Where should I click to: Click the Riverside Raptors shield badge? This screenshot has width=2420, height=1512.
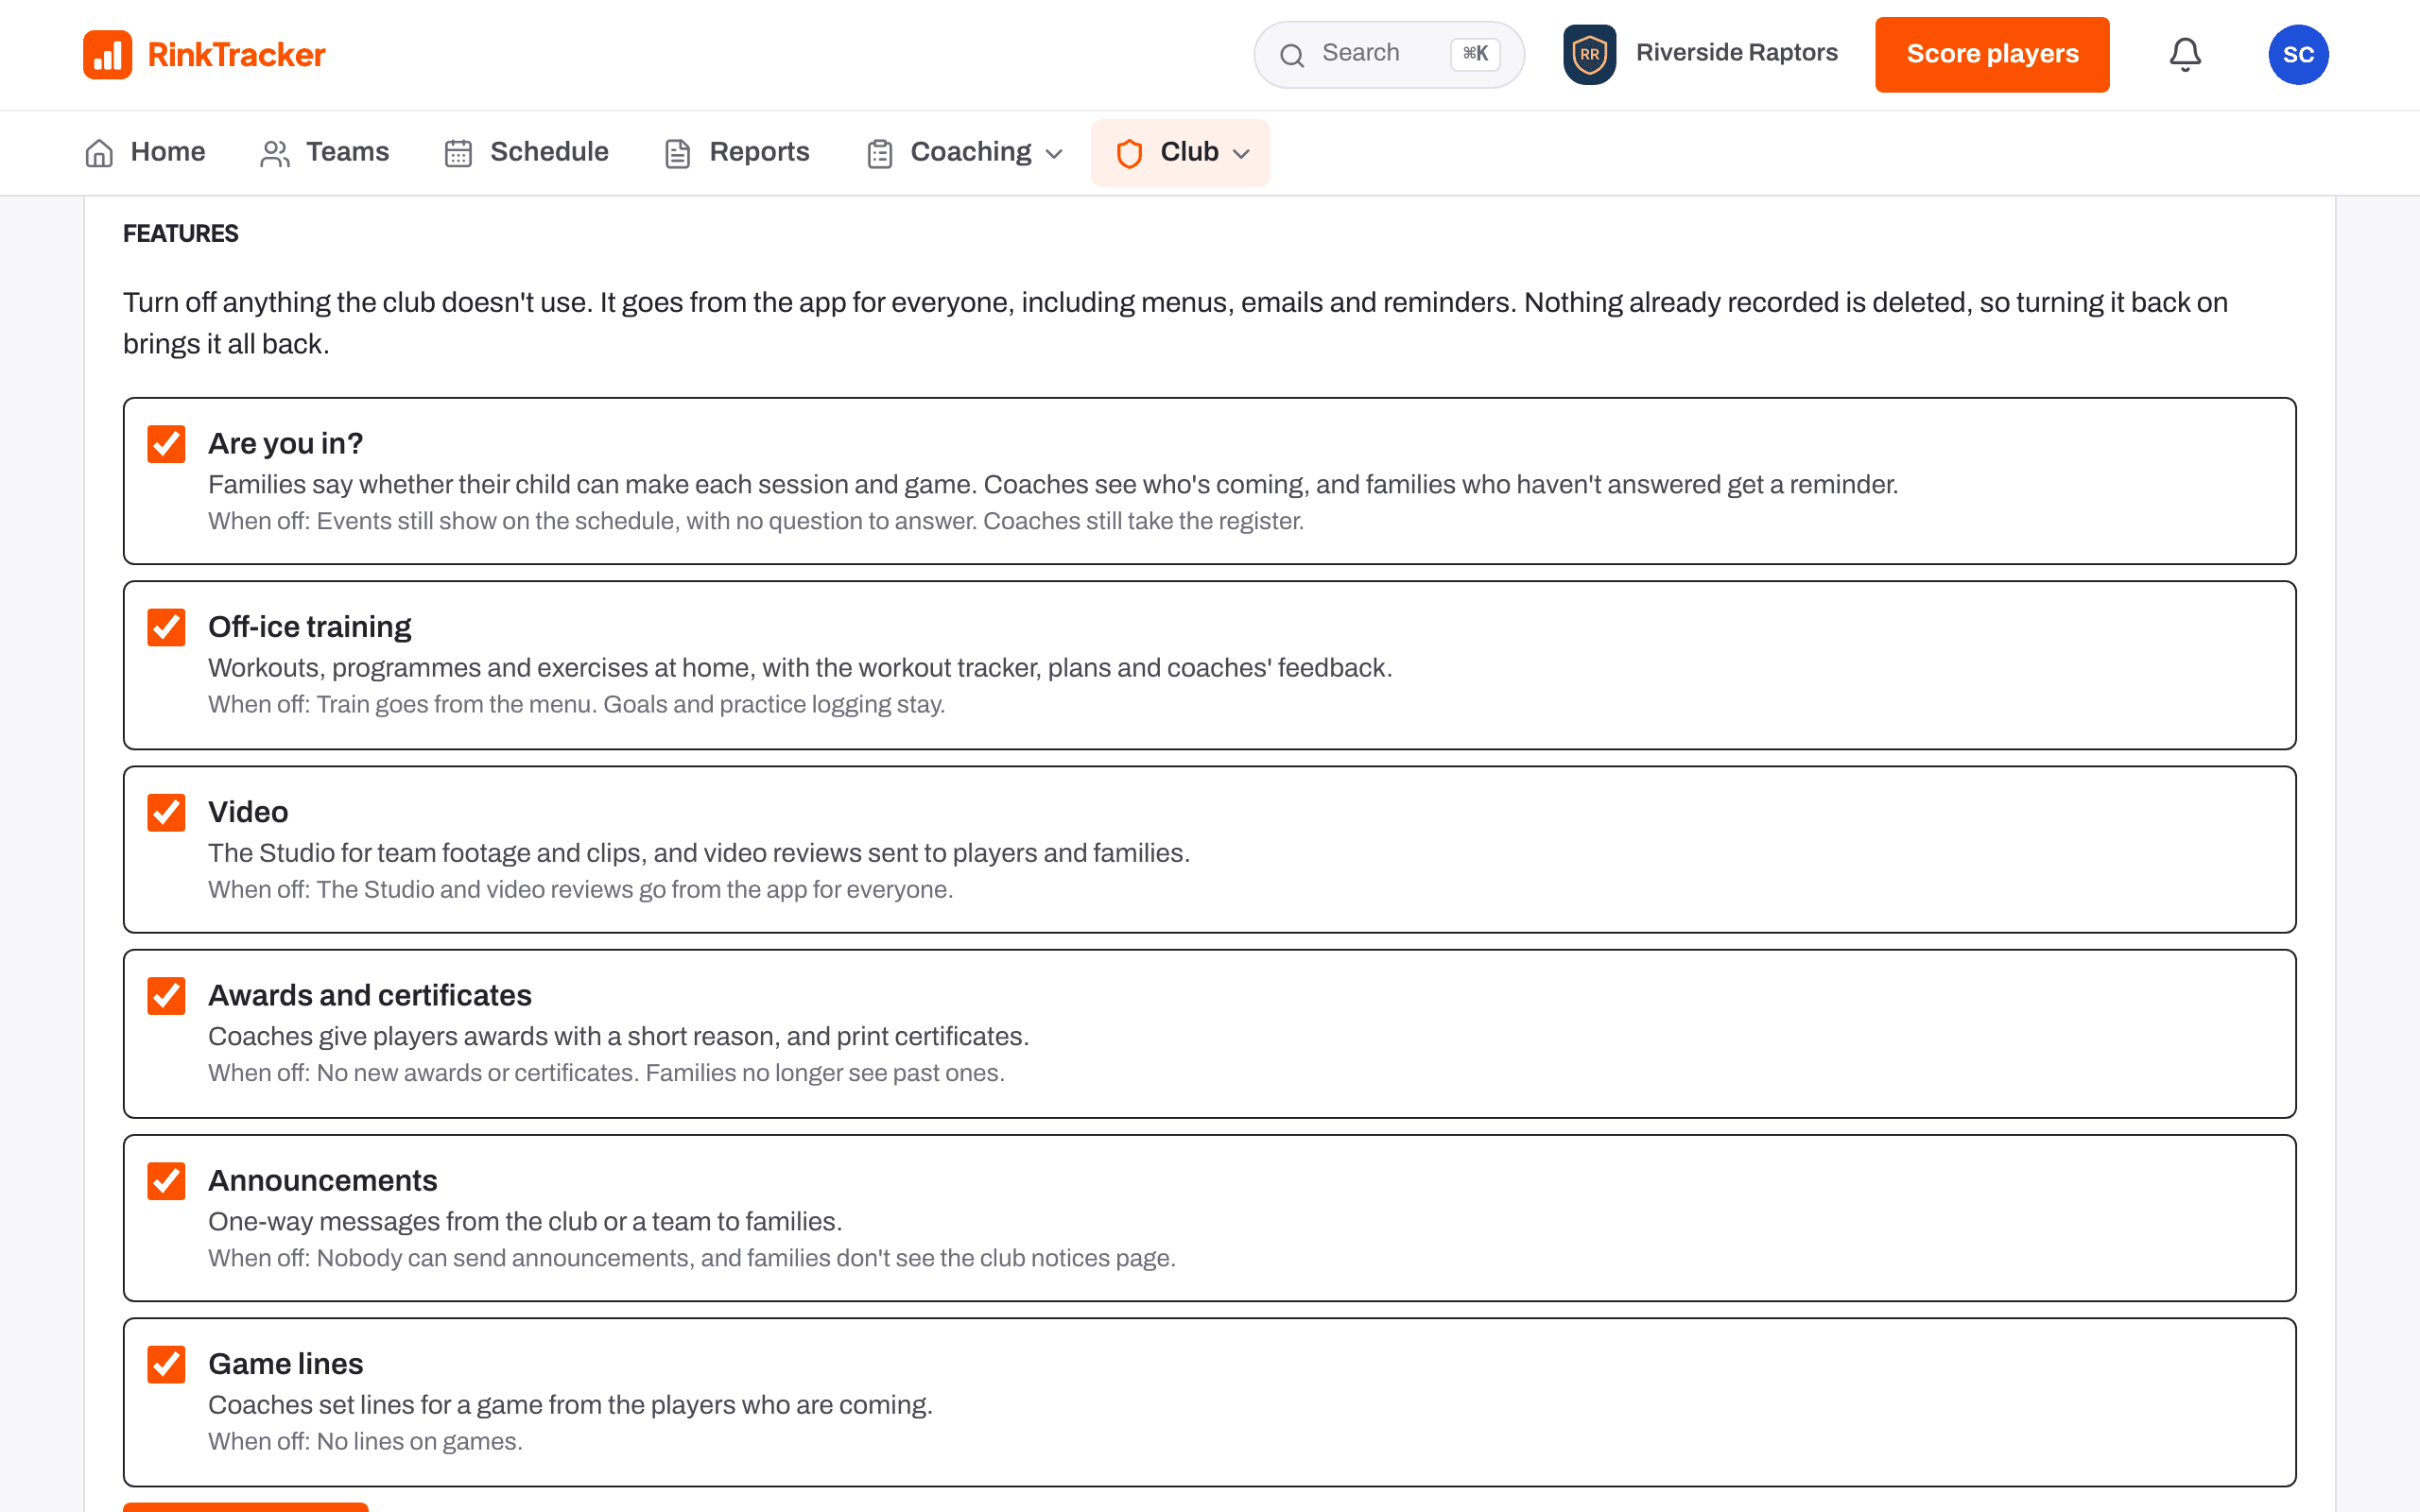tap(1589, 54)
